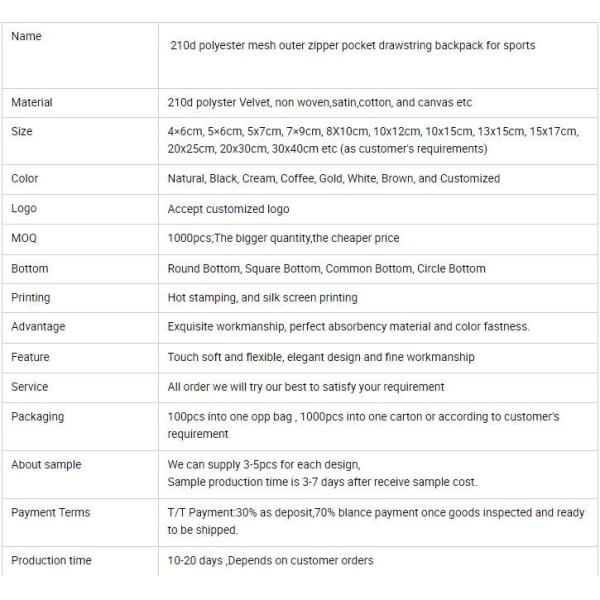This screenshot has width=600, height=600.
Task: Select the Payment Terms label cell
Action: click(x=50, y=513)
